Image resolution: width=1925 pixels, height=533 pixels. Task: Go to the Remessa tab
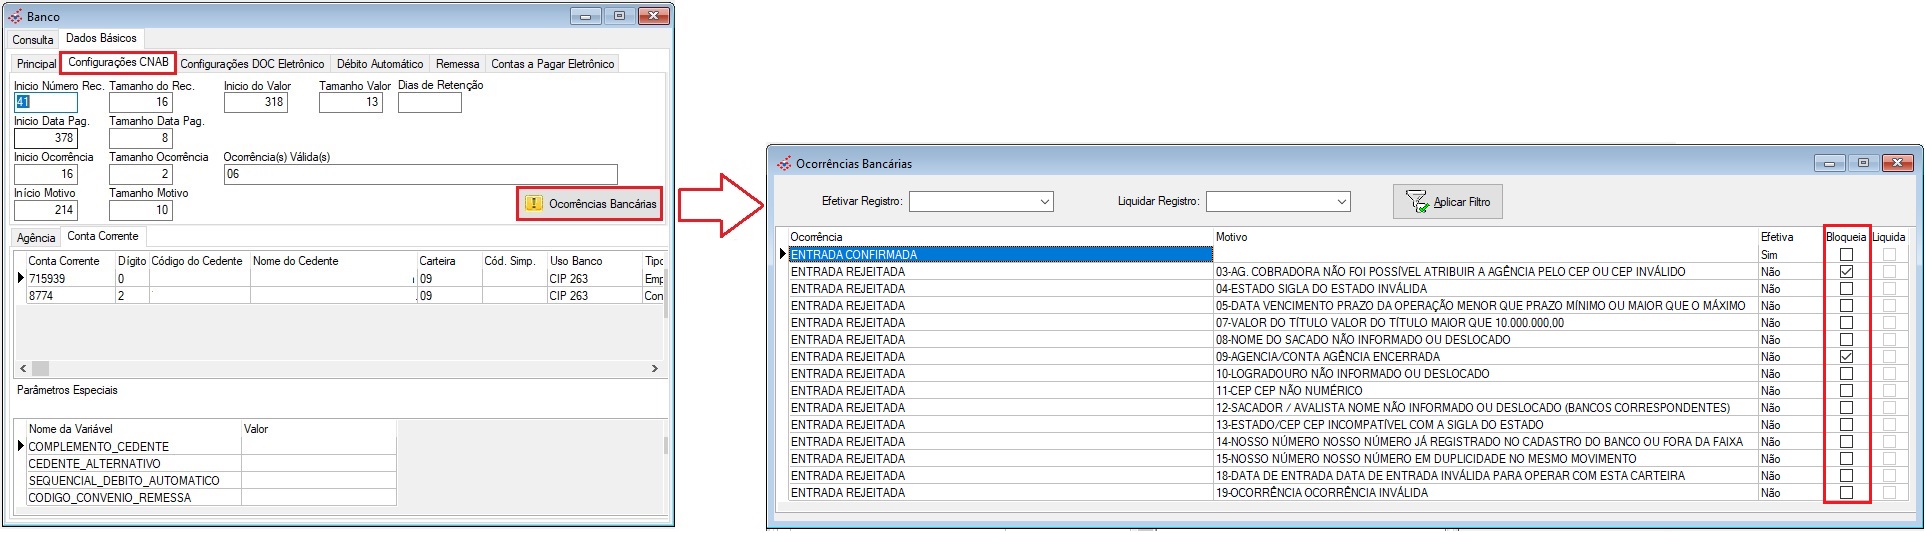tap(457, 64)
